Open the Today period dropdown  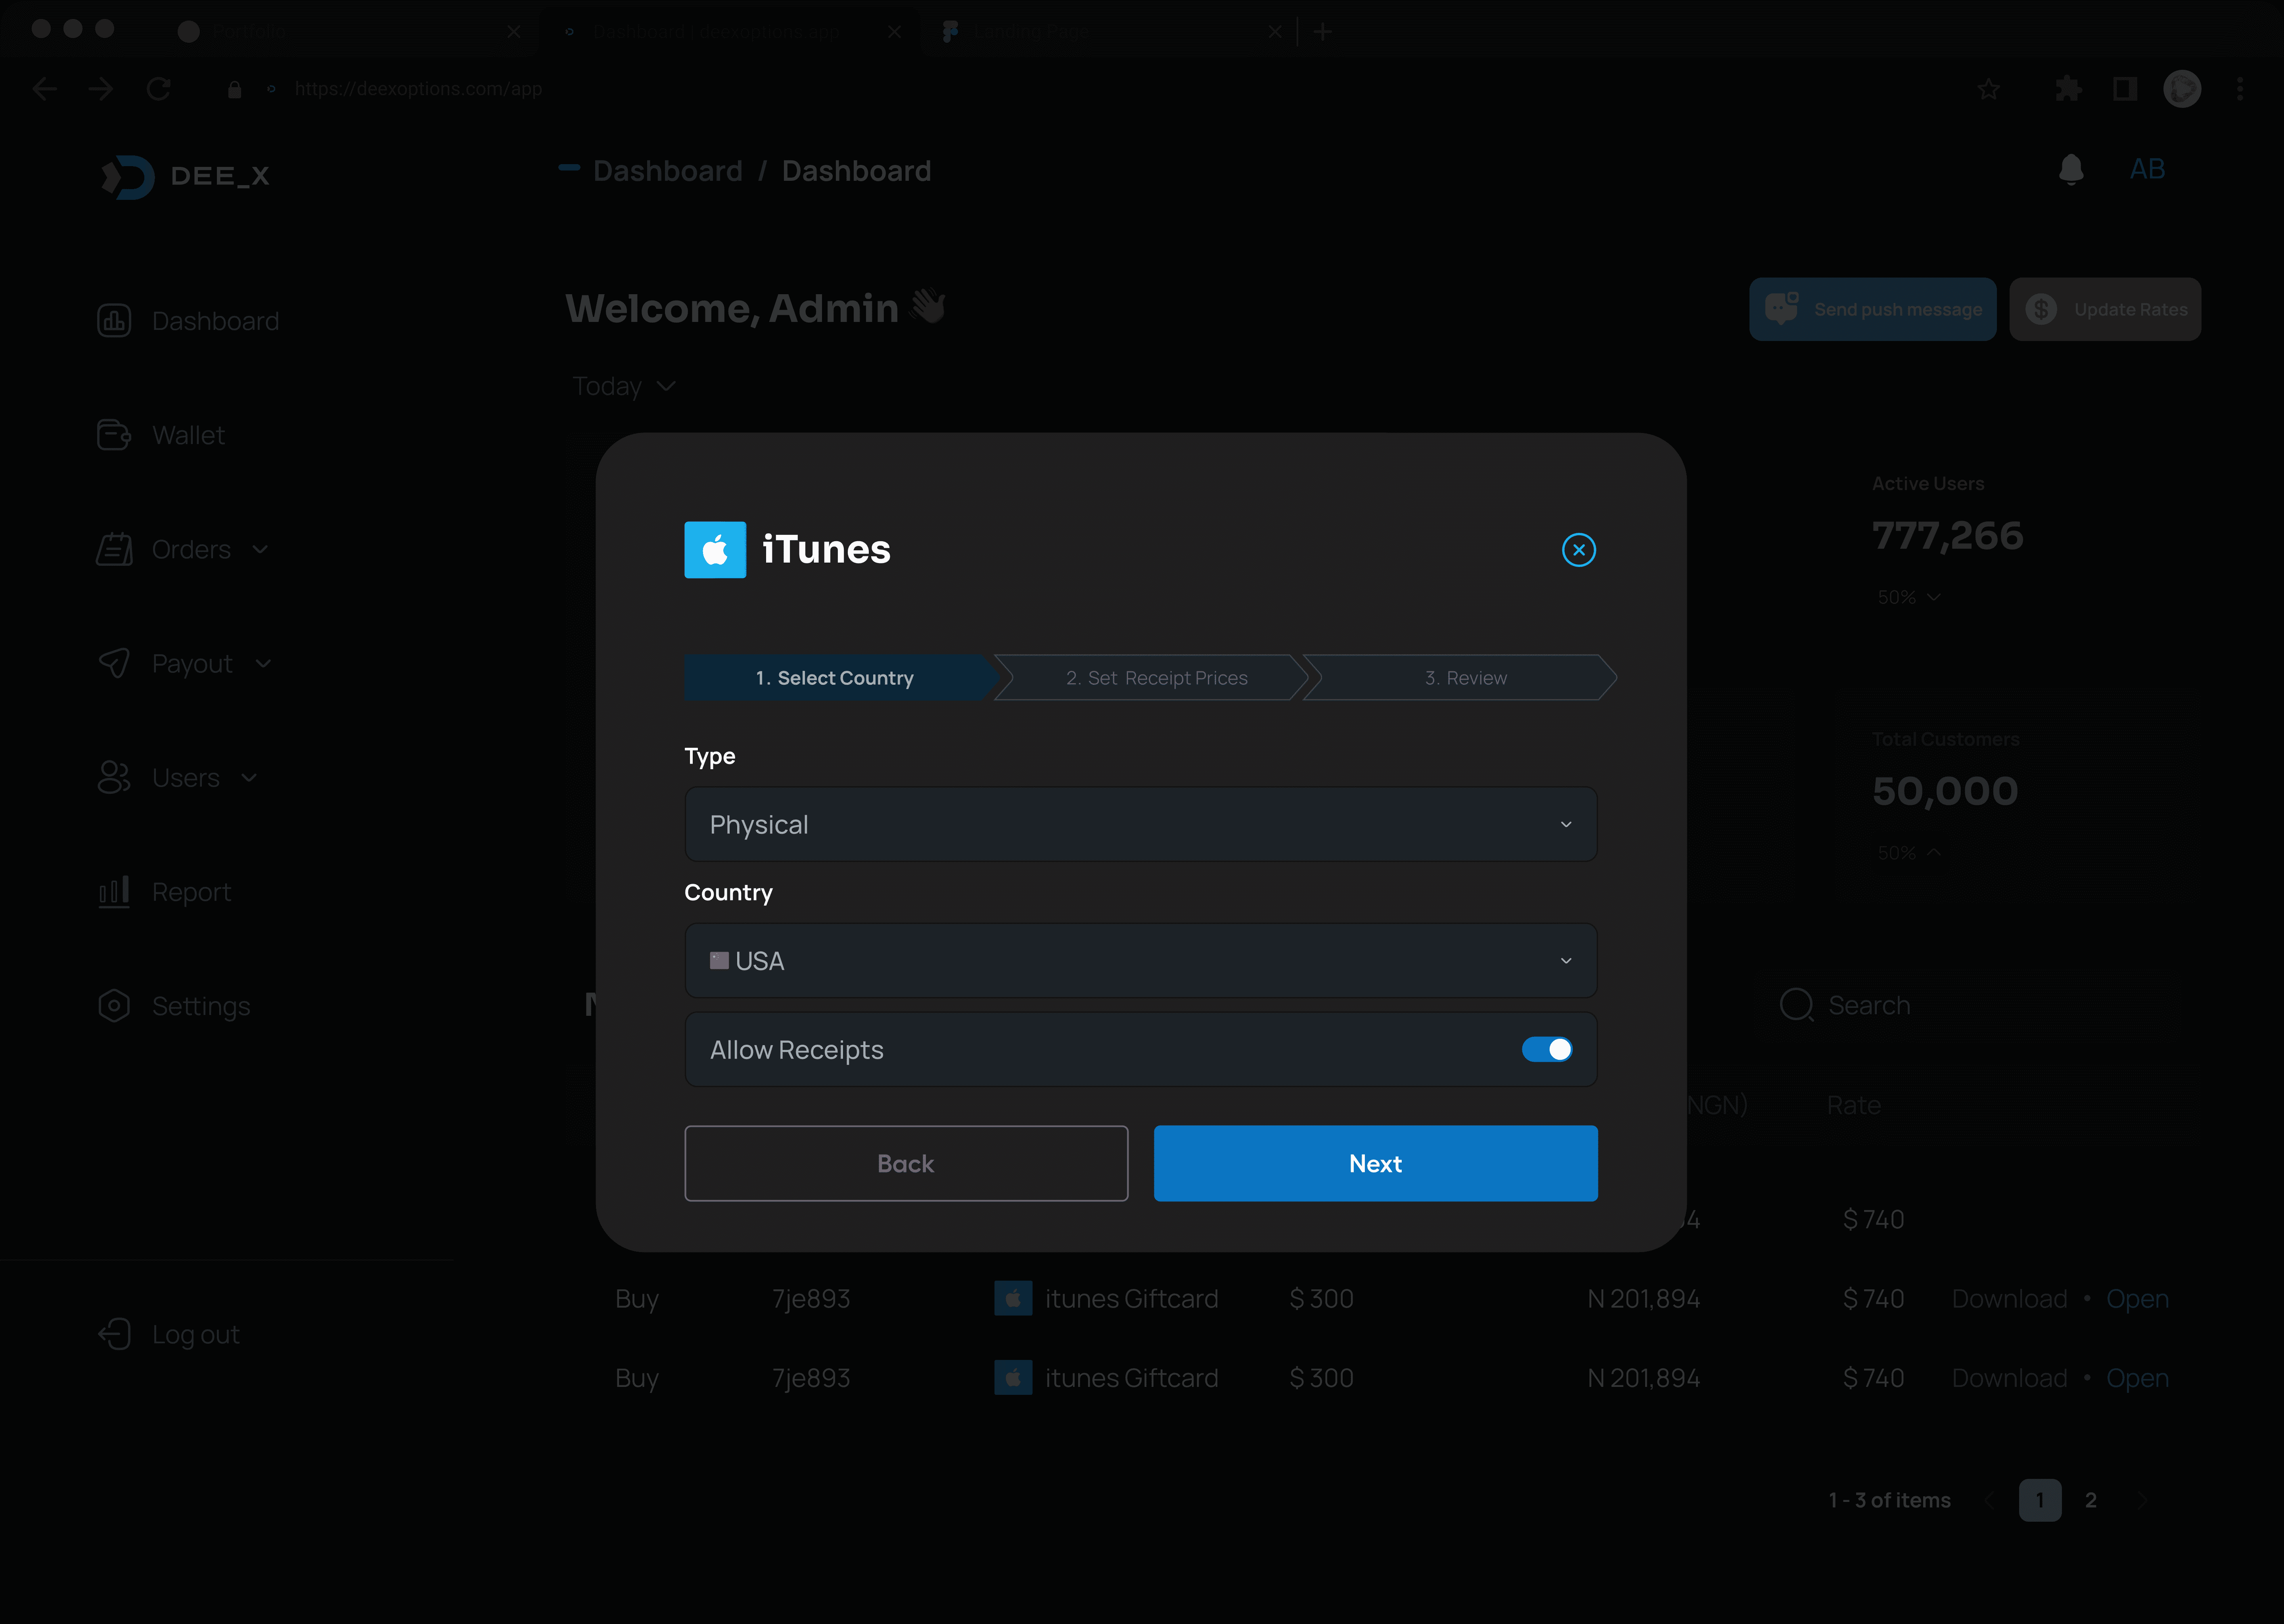[x=624, y=386]
